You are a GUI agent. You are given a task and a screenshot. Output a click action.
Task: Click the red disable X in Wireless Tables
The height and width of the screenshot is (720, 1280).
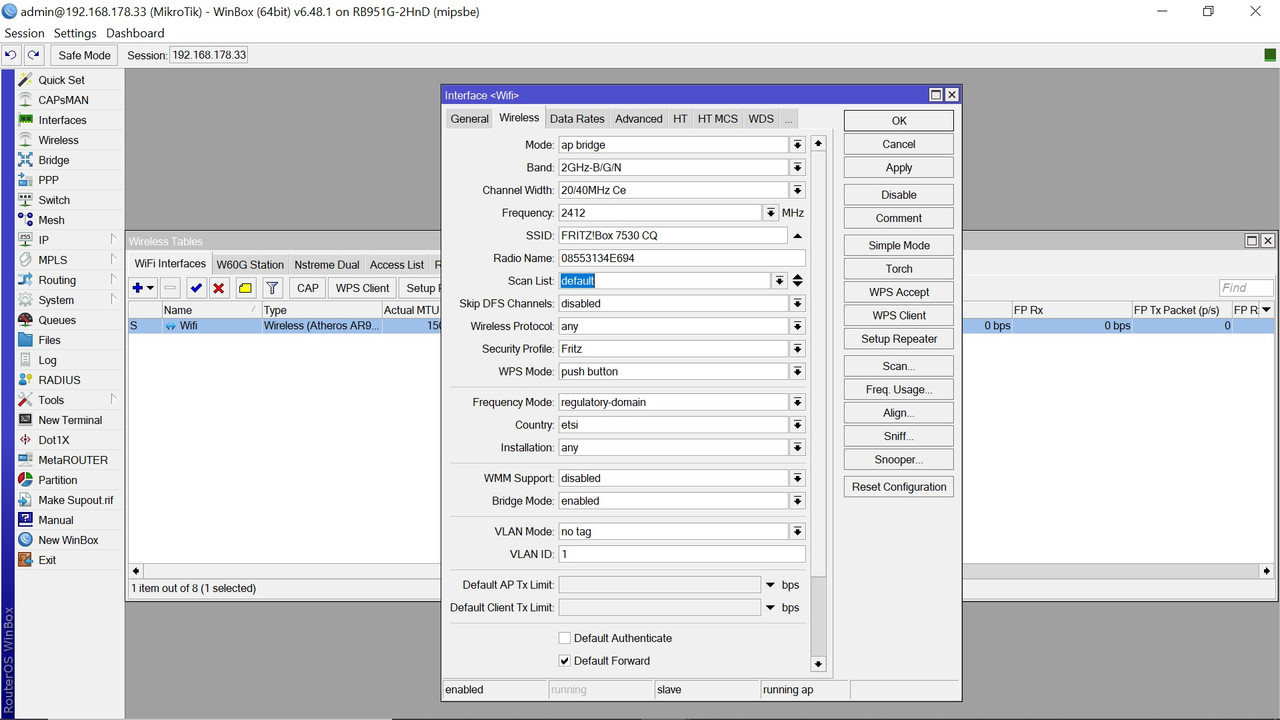219,288
